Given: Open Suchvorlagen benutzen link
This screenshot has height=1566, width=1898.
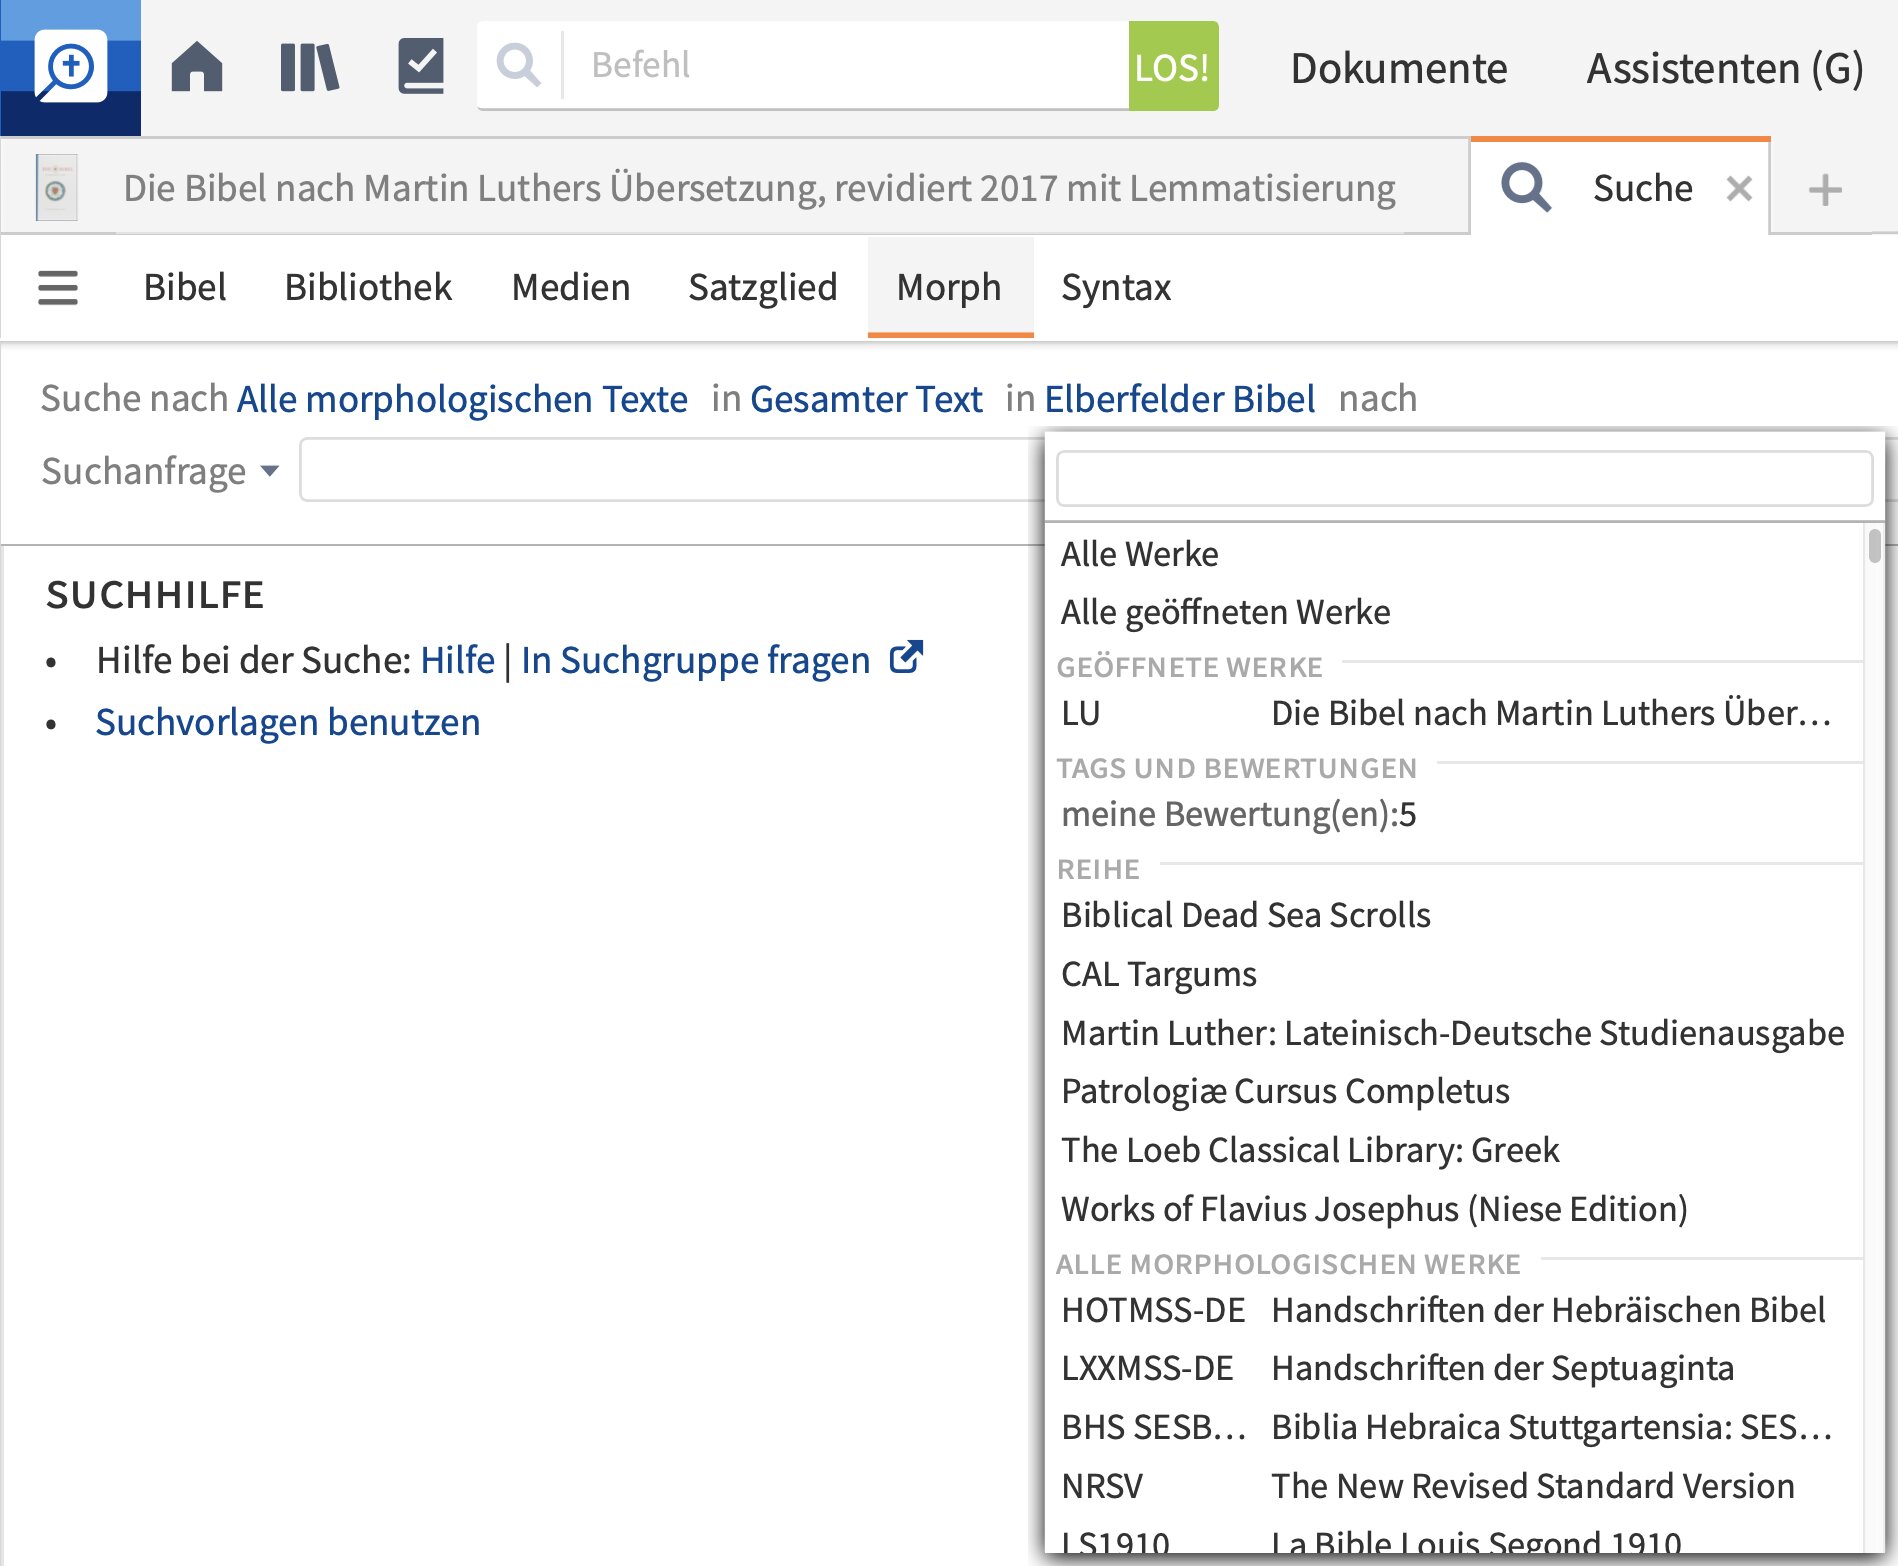Looking at the screenshot, I should [x=288, y=722].
